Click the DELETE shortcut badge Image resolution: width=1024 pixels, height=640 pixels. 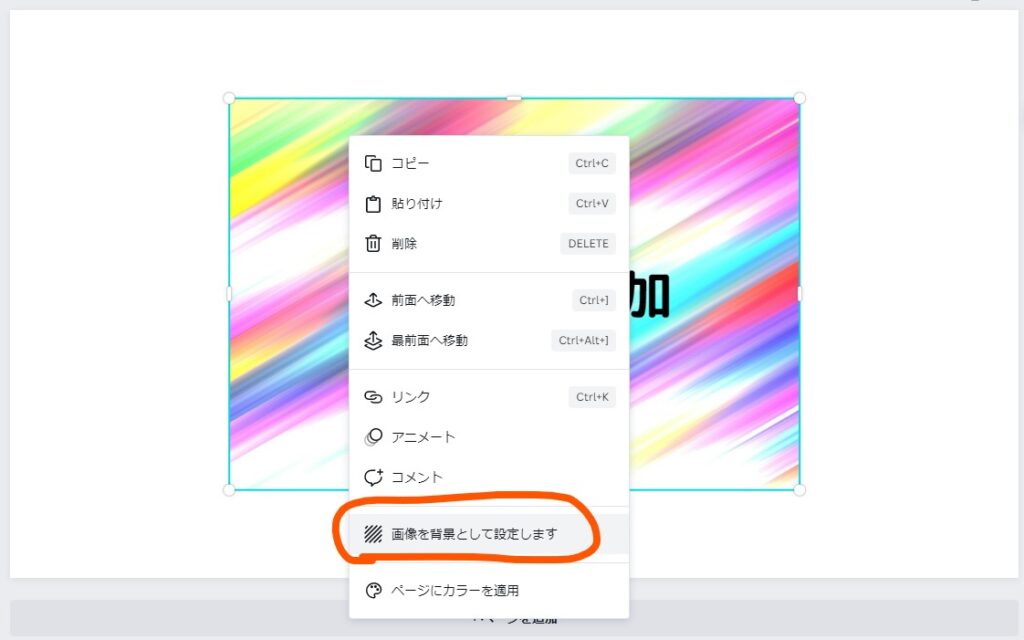pyautogui.click(x=588, y=244)
